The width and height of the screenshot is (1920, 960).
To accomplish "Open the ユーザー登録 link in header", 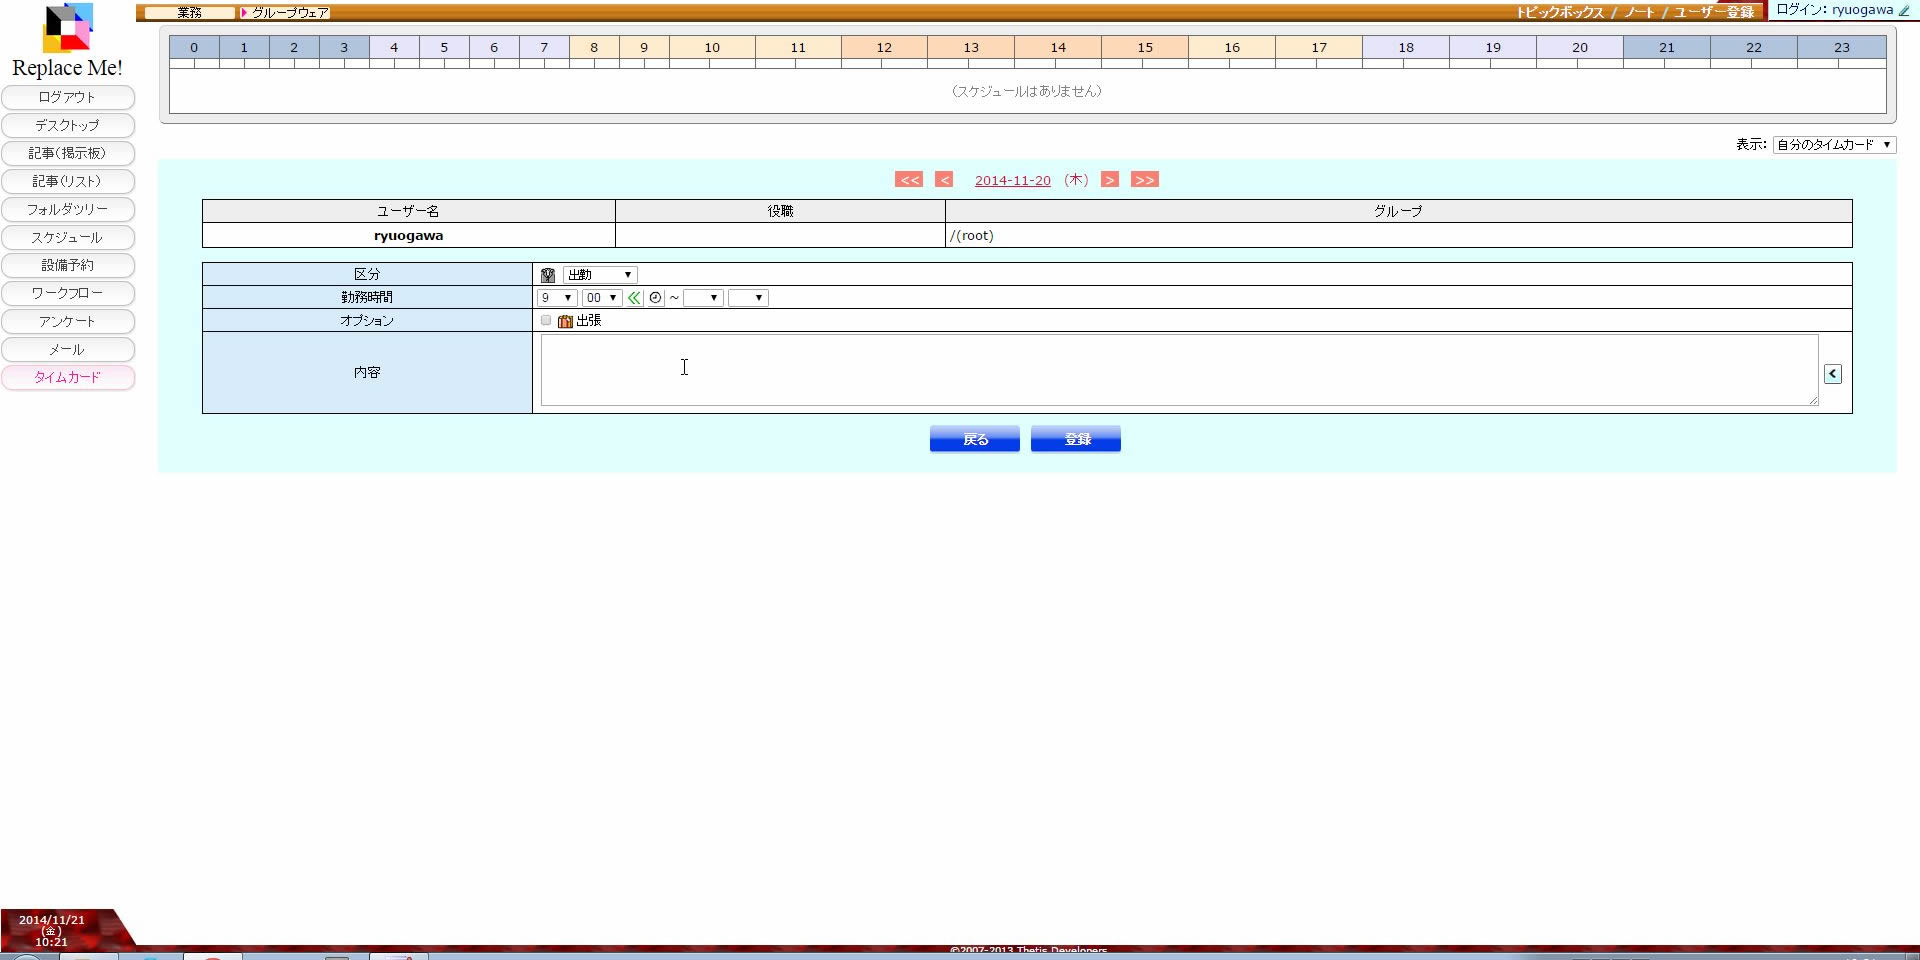I will 1714,12.
